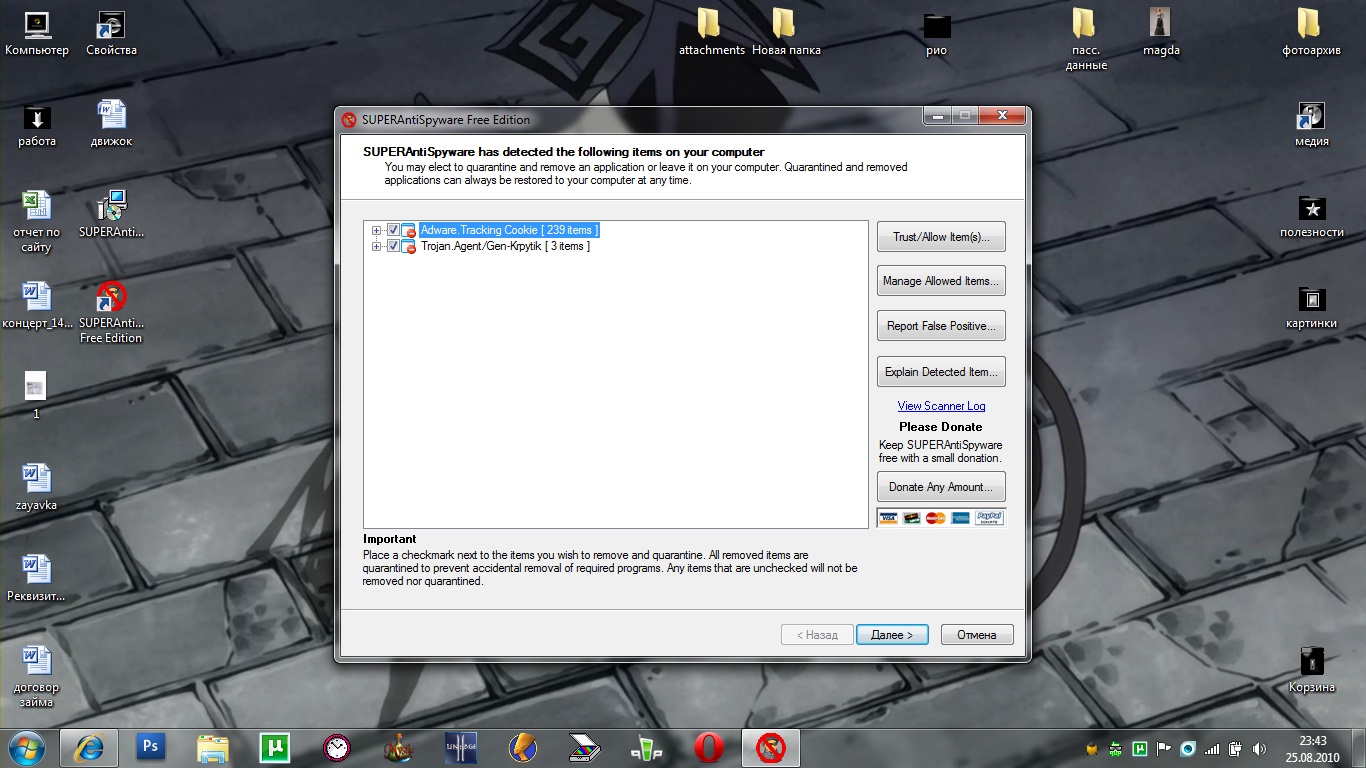The height and width of the screenshot is (768, 1366).
Task: Select the Новая папка folder
Action: tap(786, 33)
